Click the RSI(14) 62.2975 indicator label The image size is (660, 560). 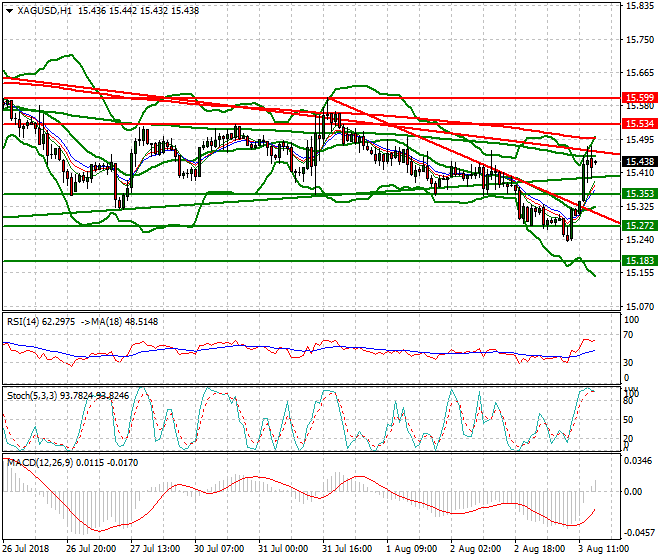point(41,322)
